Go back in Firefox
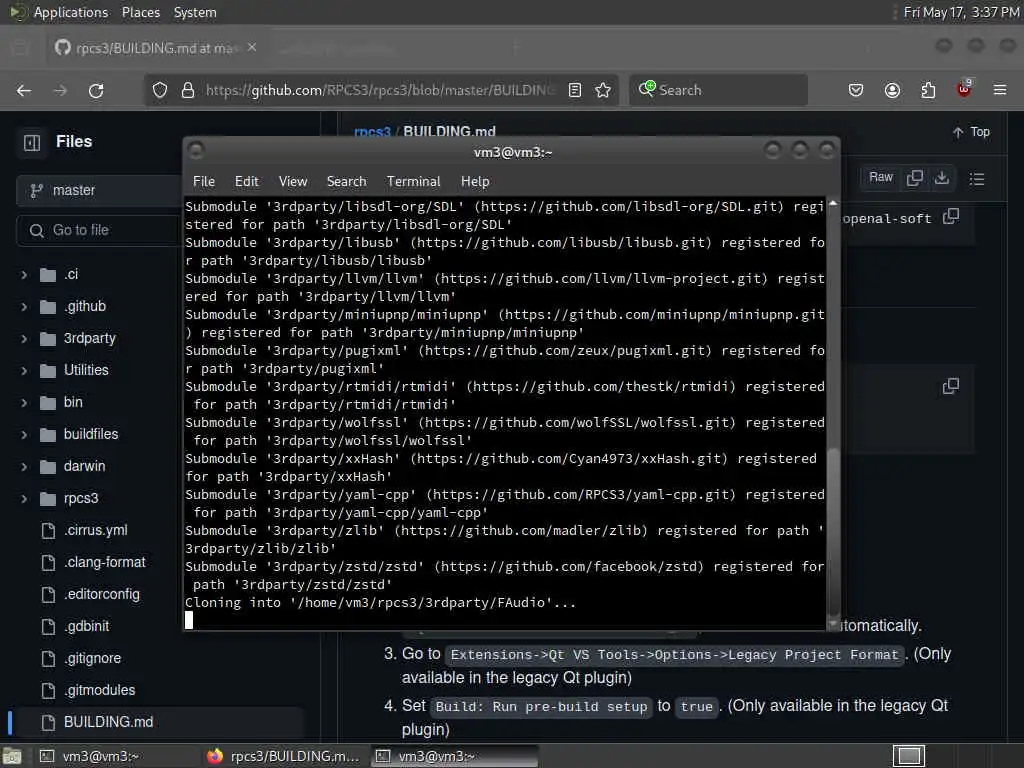This screenshot has height=768, width=1024. pyautogui.click(x=24, y=90)
